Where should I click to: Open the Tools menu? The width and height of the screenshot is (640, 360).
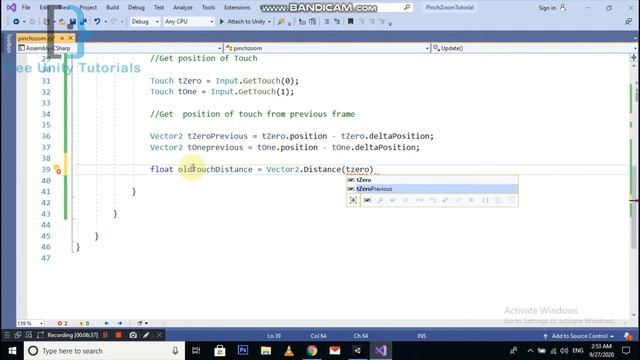208,7
